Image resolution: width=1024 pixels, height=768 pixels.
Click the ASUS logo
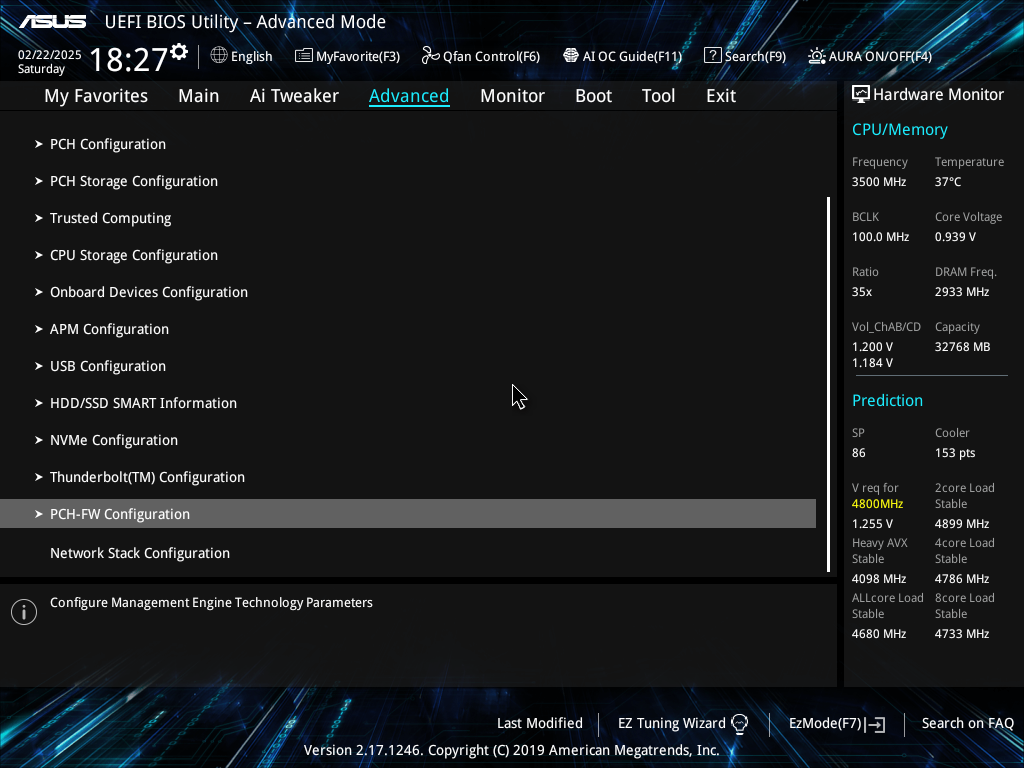pyautogui.click(x=53, y=22)
